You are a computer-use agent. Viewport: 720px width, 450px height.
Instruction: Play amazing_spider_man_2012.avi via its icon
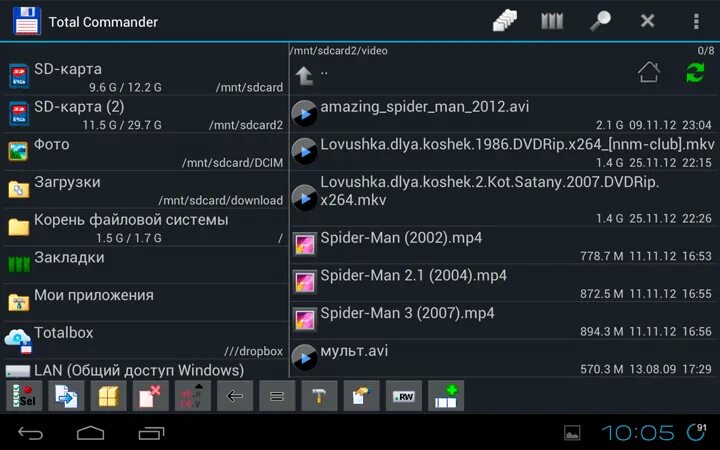tap(304, 114)
